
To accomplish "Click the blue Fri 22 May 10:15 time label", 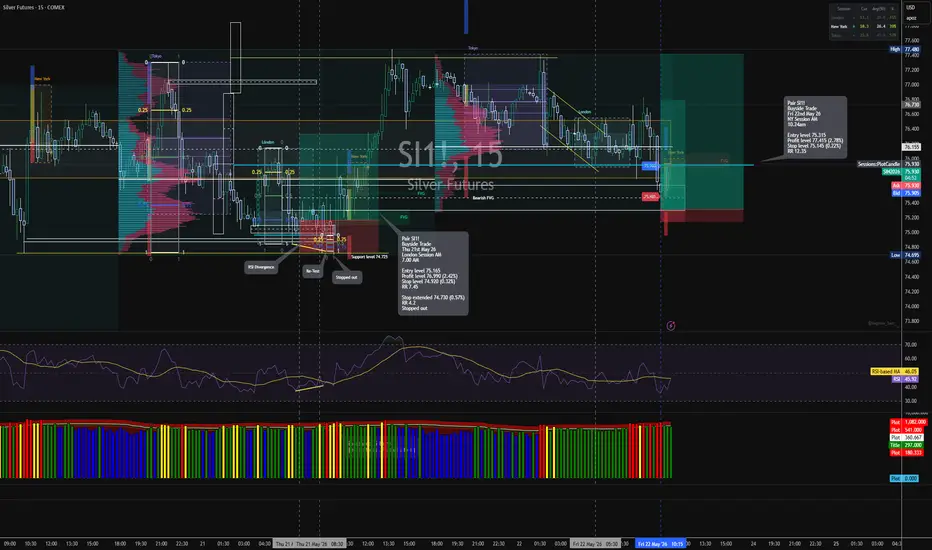I will click(x=660, y=544).
